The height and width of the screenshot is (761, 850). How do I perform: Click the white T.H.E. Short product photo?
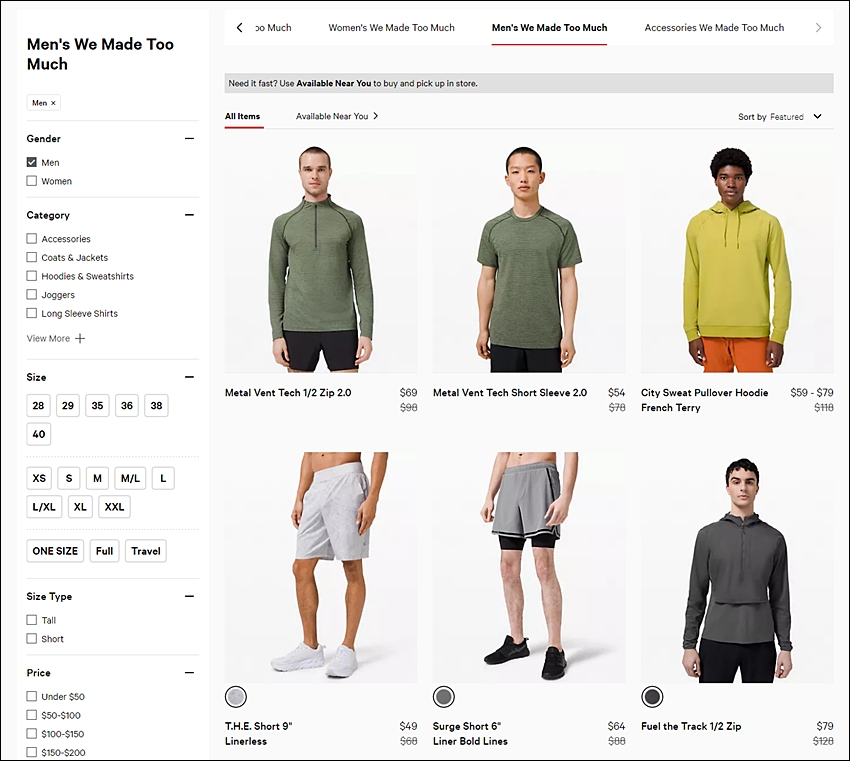(x=321, y=567)
